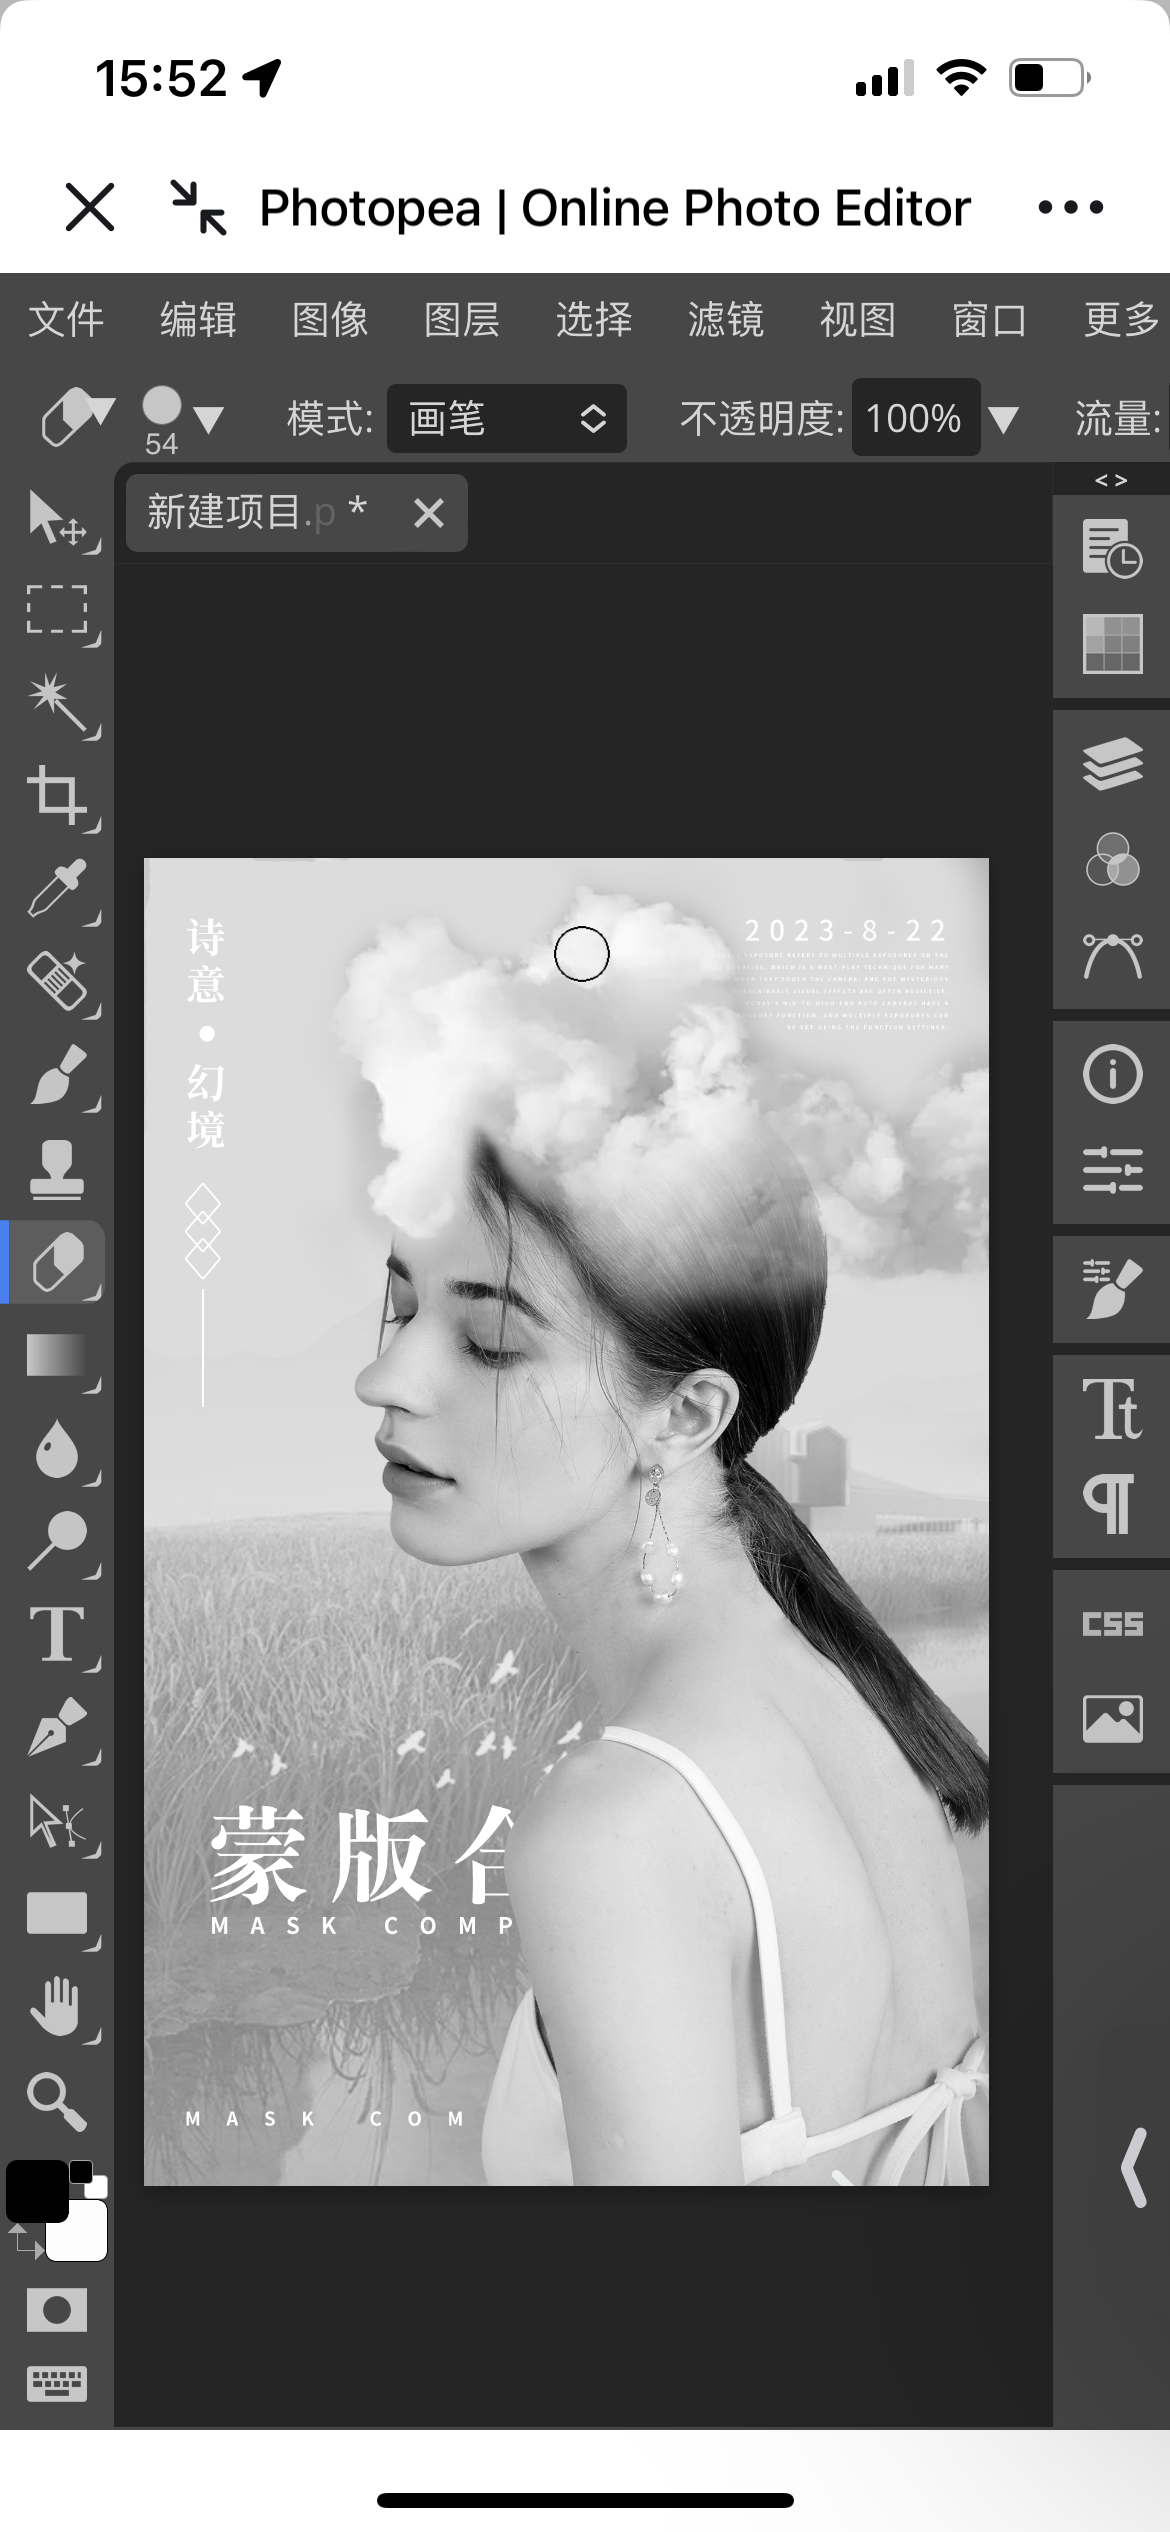Viewport: 1170px width, 2532px height.
Task: Minimize the in-app browser view
Action: 198,207
